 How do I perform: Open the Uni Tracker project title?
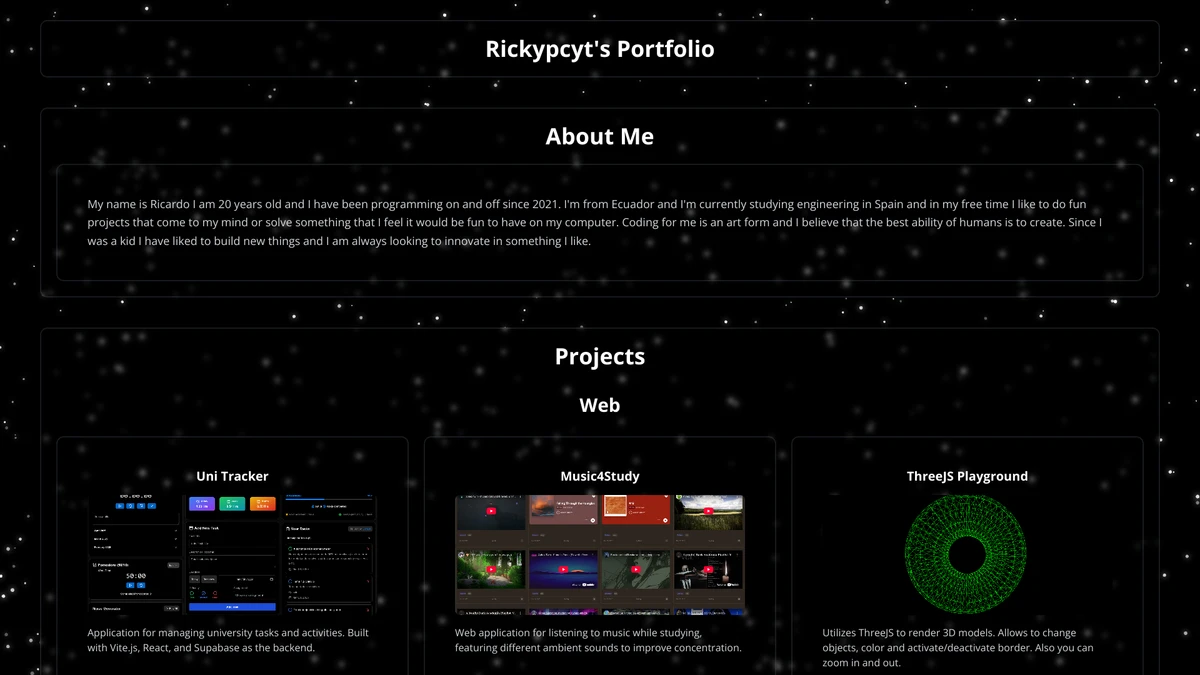point(232,477)
